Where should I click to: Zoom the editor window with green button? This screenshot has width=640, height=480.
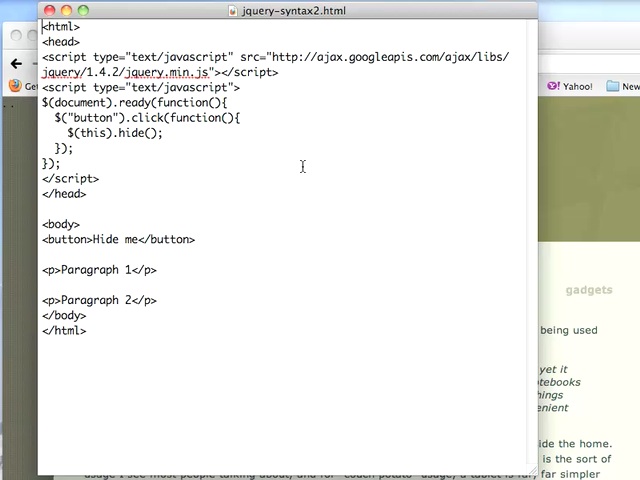83,10
